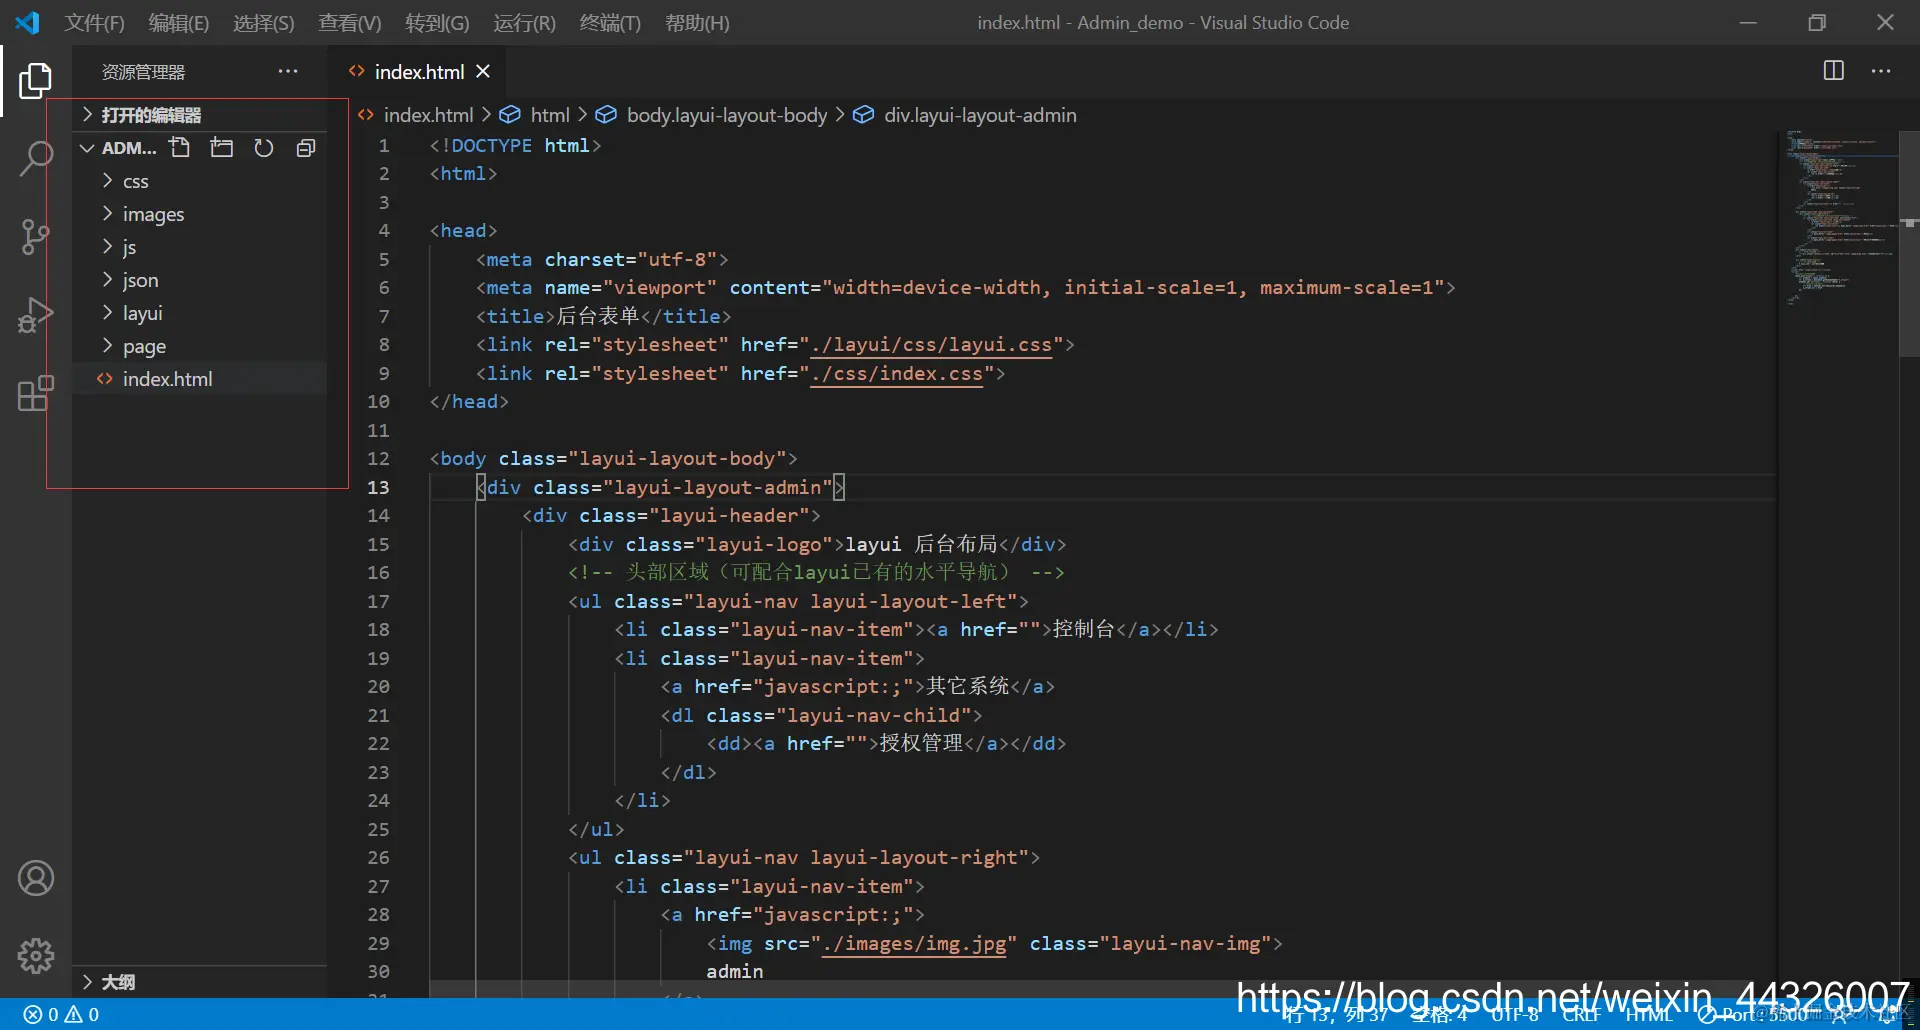Change end of line sequence CRLF
This screenshot has width=1920, height=1030.
[x=1581, y=1014]
